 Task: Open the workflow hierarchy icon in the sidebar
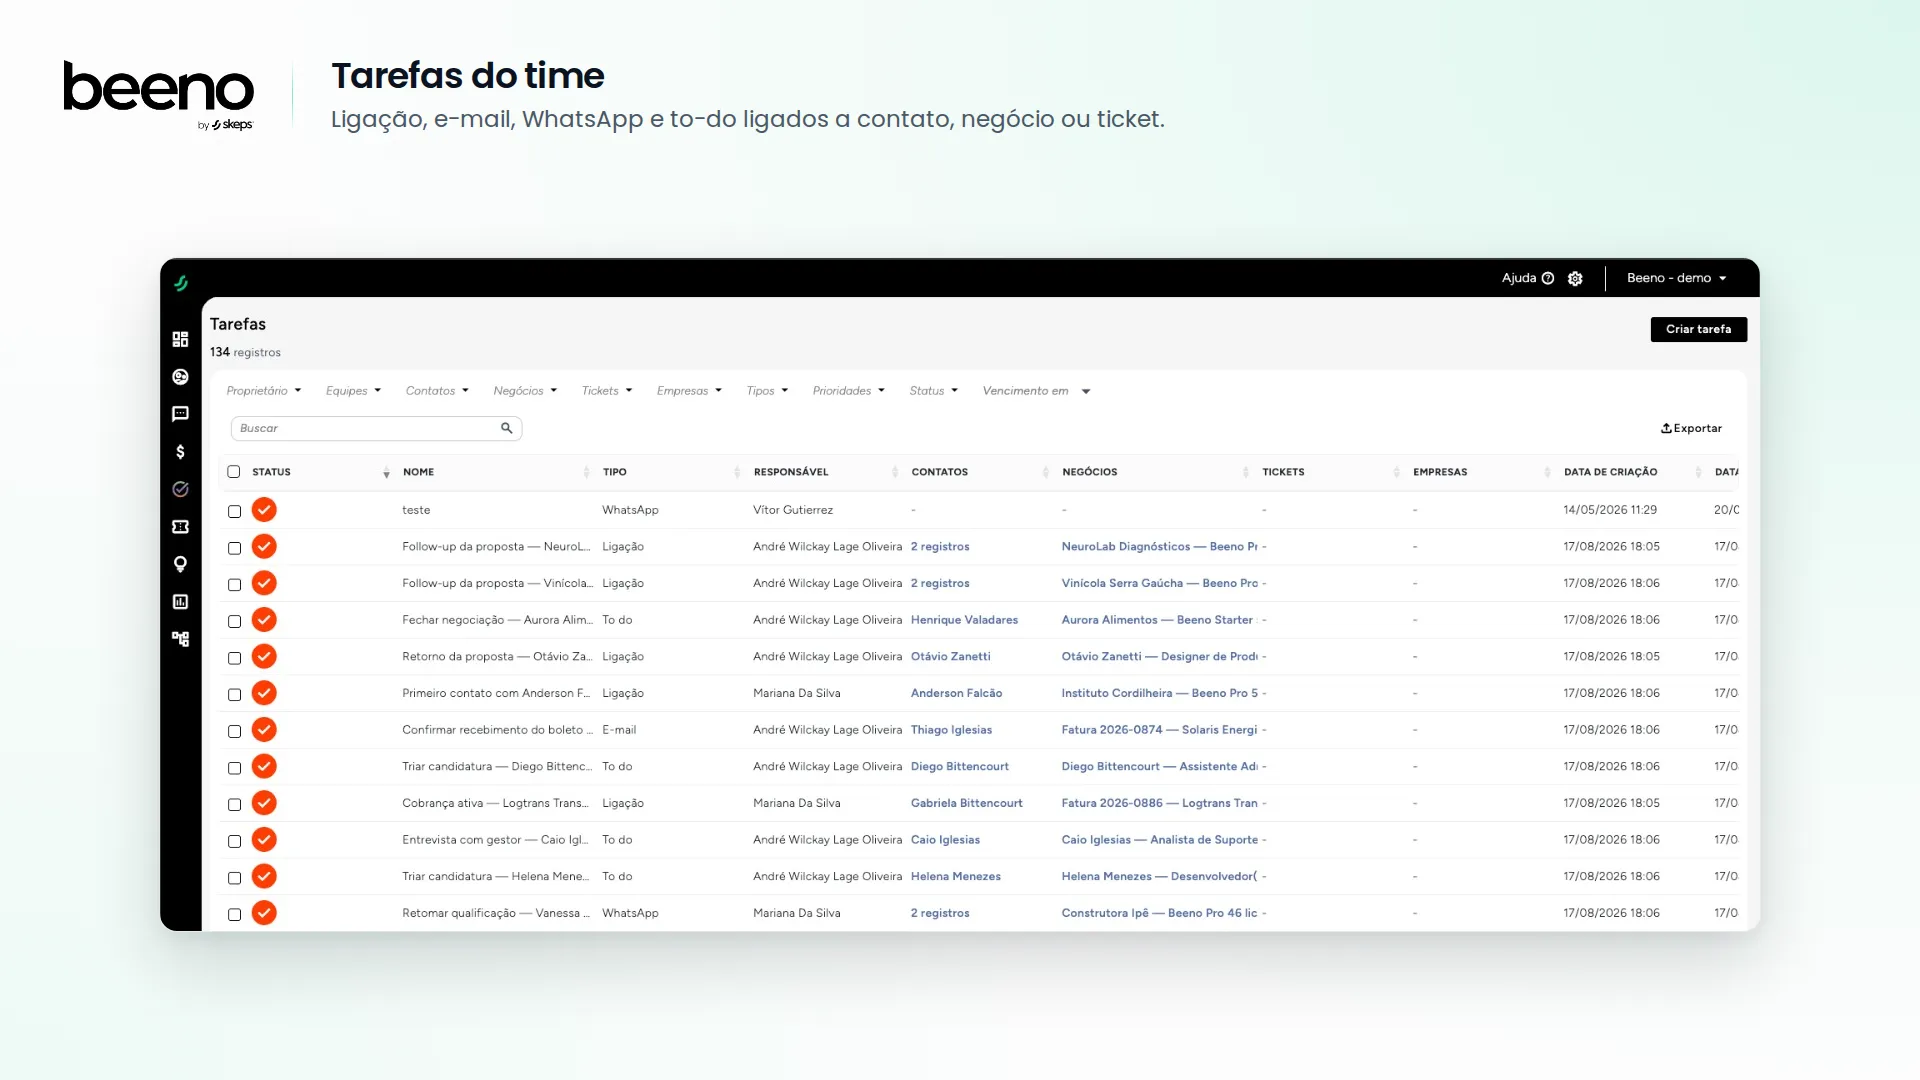(180, 639)
